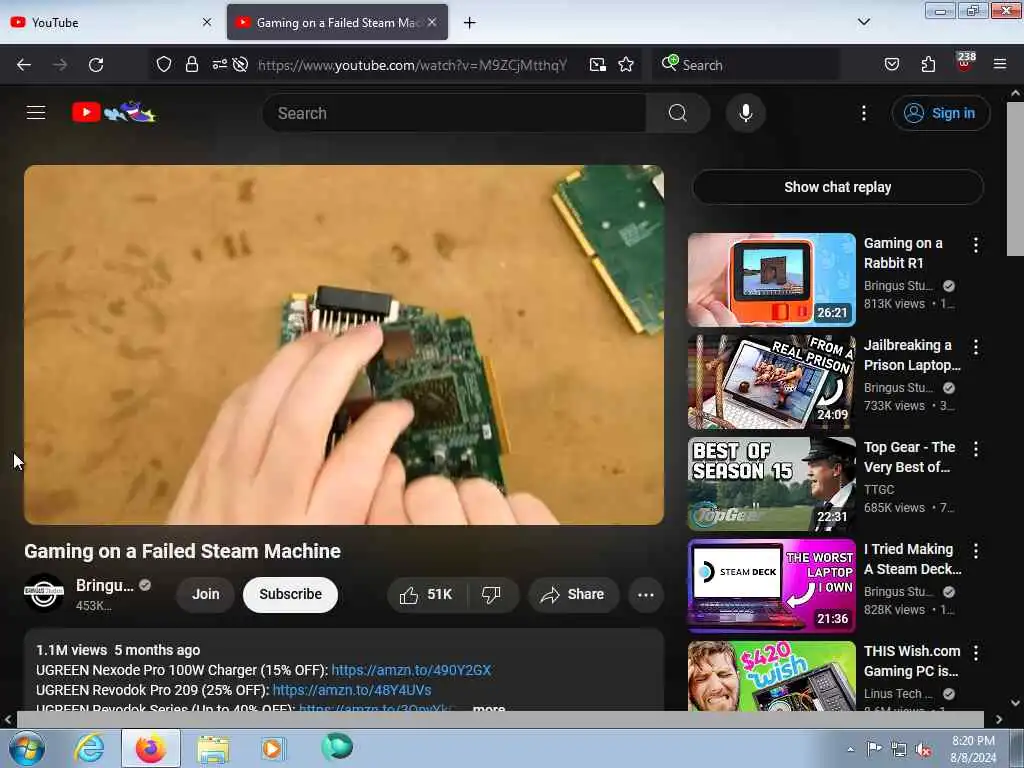Viewport: 1024px width, 768px height.
Task: Open the amzn.to/48Y4UVs link
Action: click(x=351, y=690)
